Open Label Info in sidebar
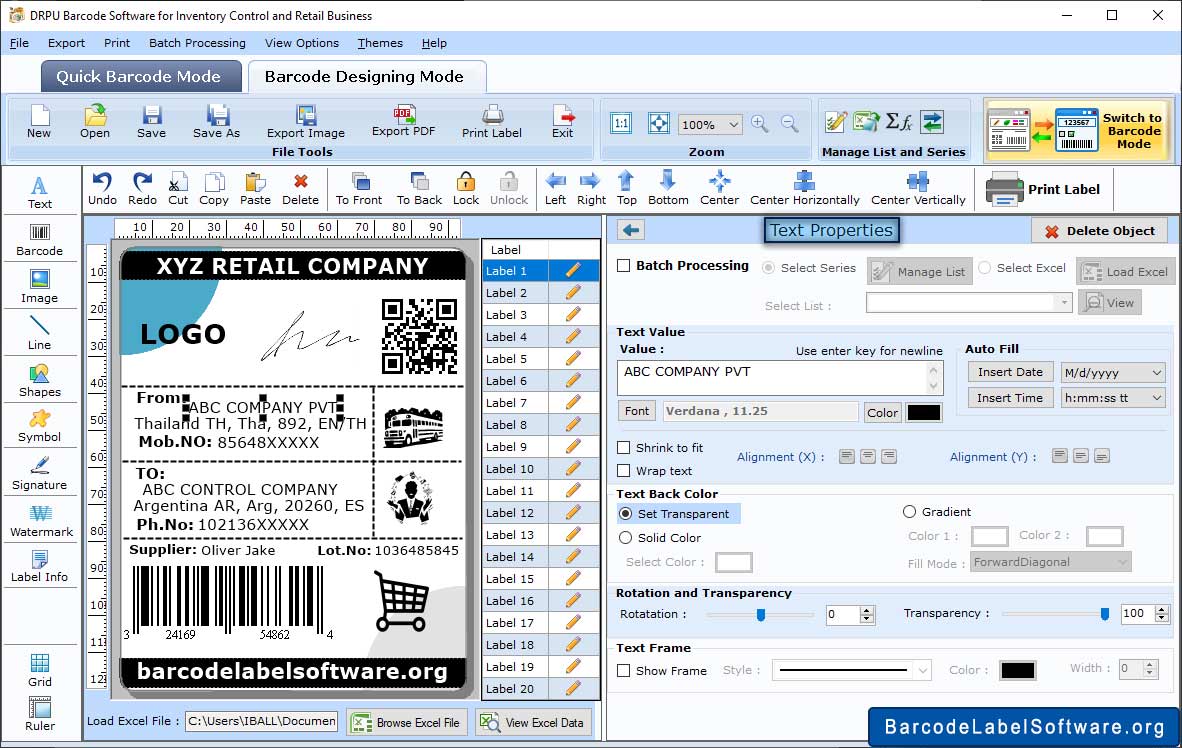The image size is (1182, 748). point(39,566)
